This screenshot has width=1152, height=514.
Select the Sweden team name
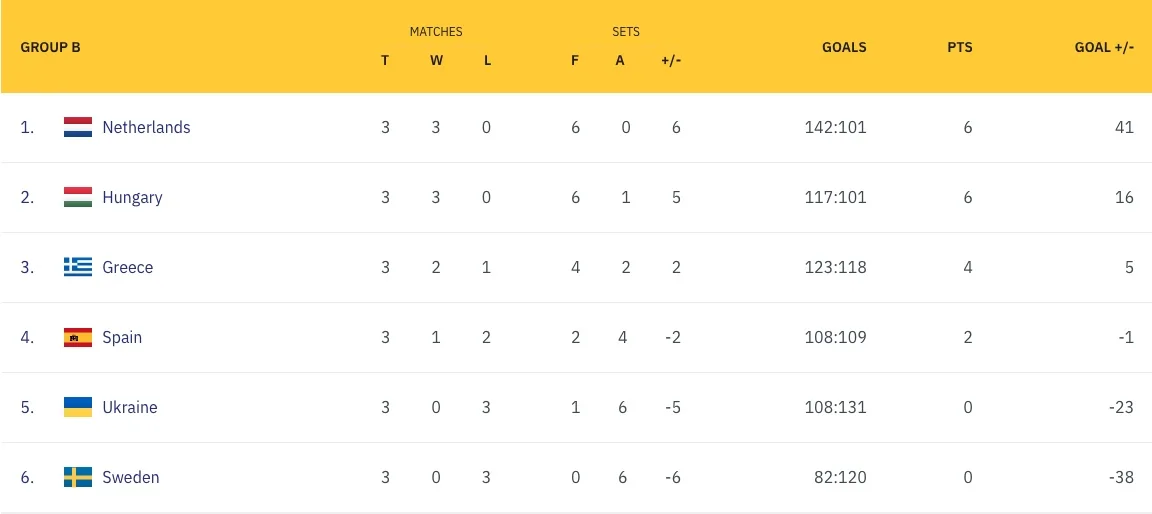[x=131, y=477]
